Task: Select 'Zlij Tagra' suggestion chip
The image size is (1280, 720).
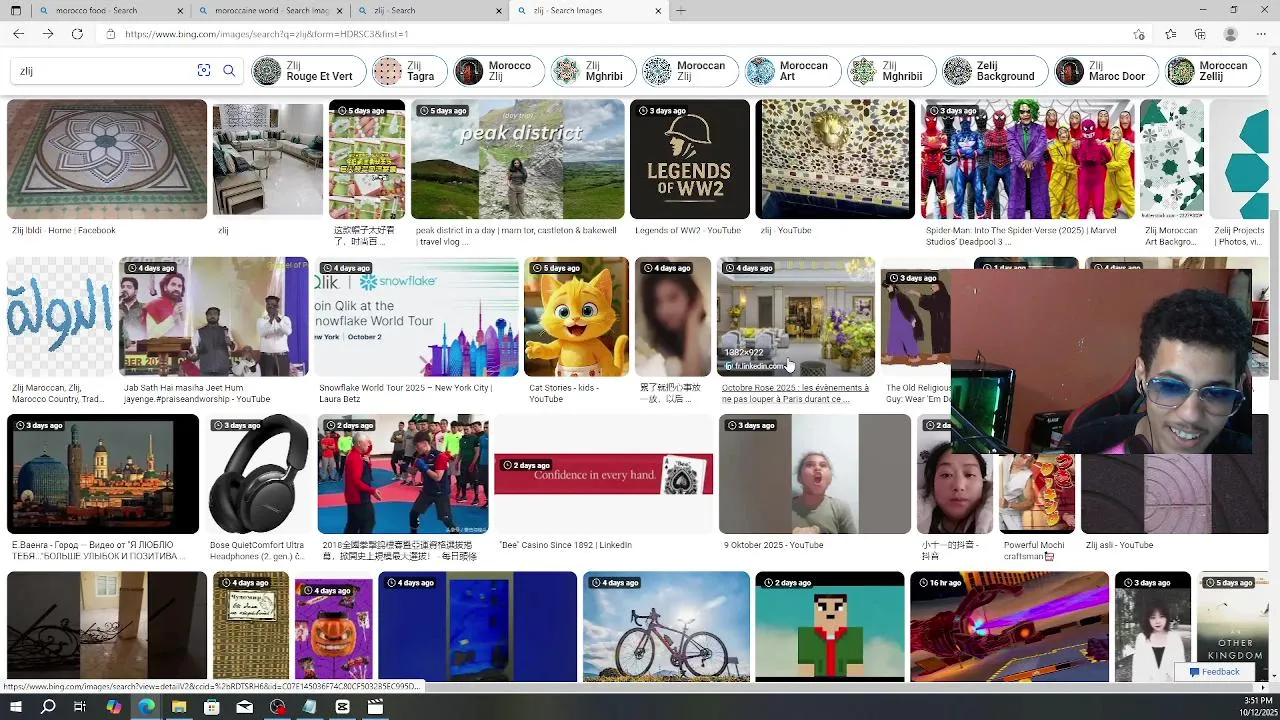Action: click(x=408, y=71)
